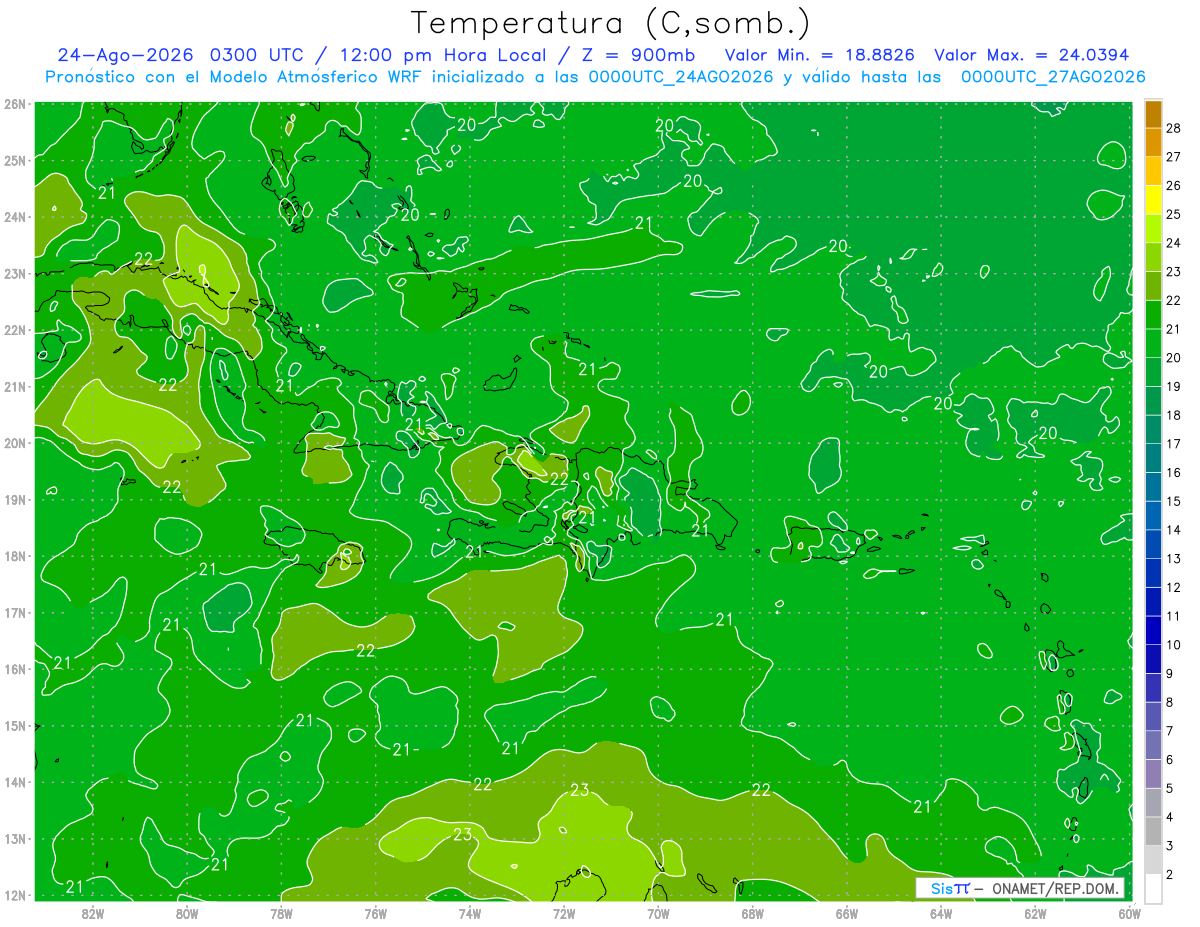The image size is (1200, 927).
Task: Select the "0000UTC_24AGO2026" initialization time
Action: (680, 77)
